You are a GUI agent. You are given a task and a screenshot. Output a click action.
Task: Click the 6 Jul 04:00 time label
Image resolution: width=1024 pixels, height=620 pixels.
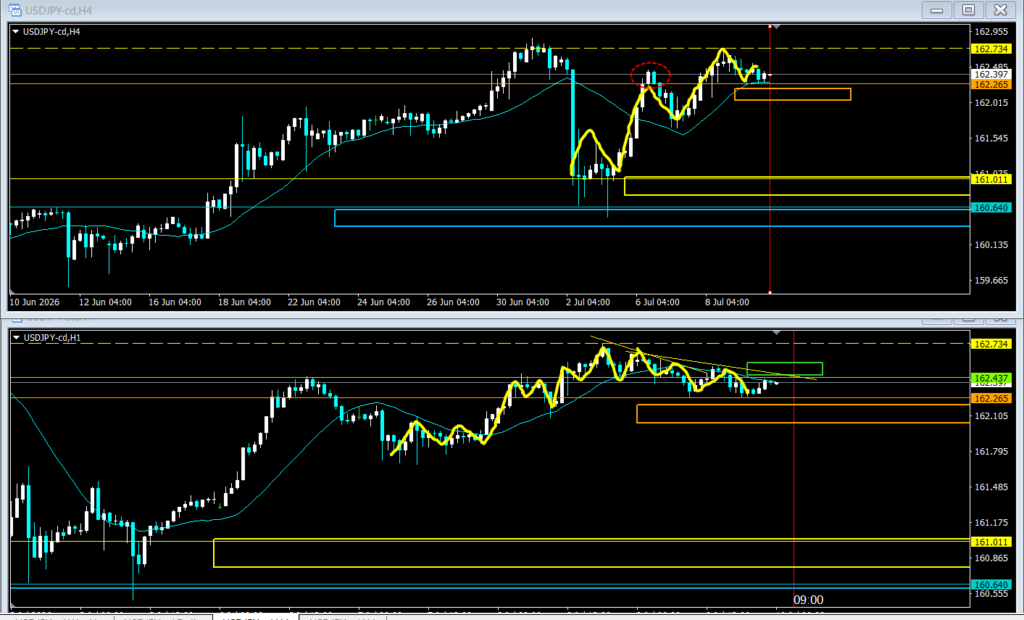(657, 302)
